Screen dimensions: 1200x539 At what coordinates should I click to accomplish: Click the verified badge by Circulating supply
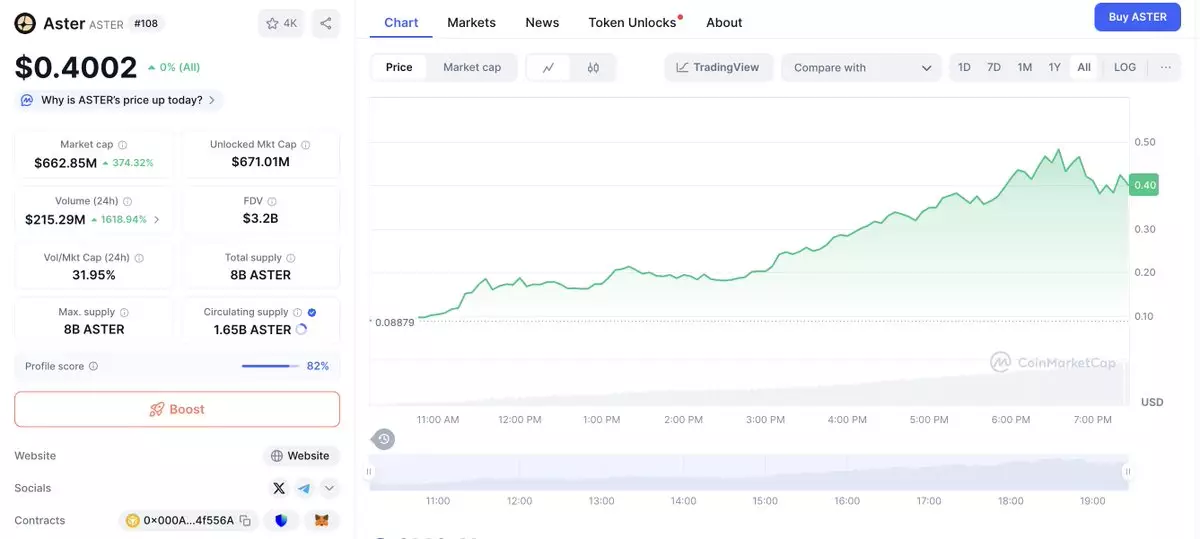tap(312, 312)
